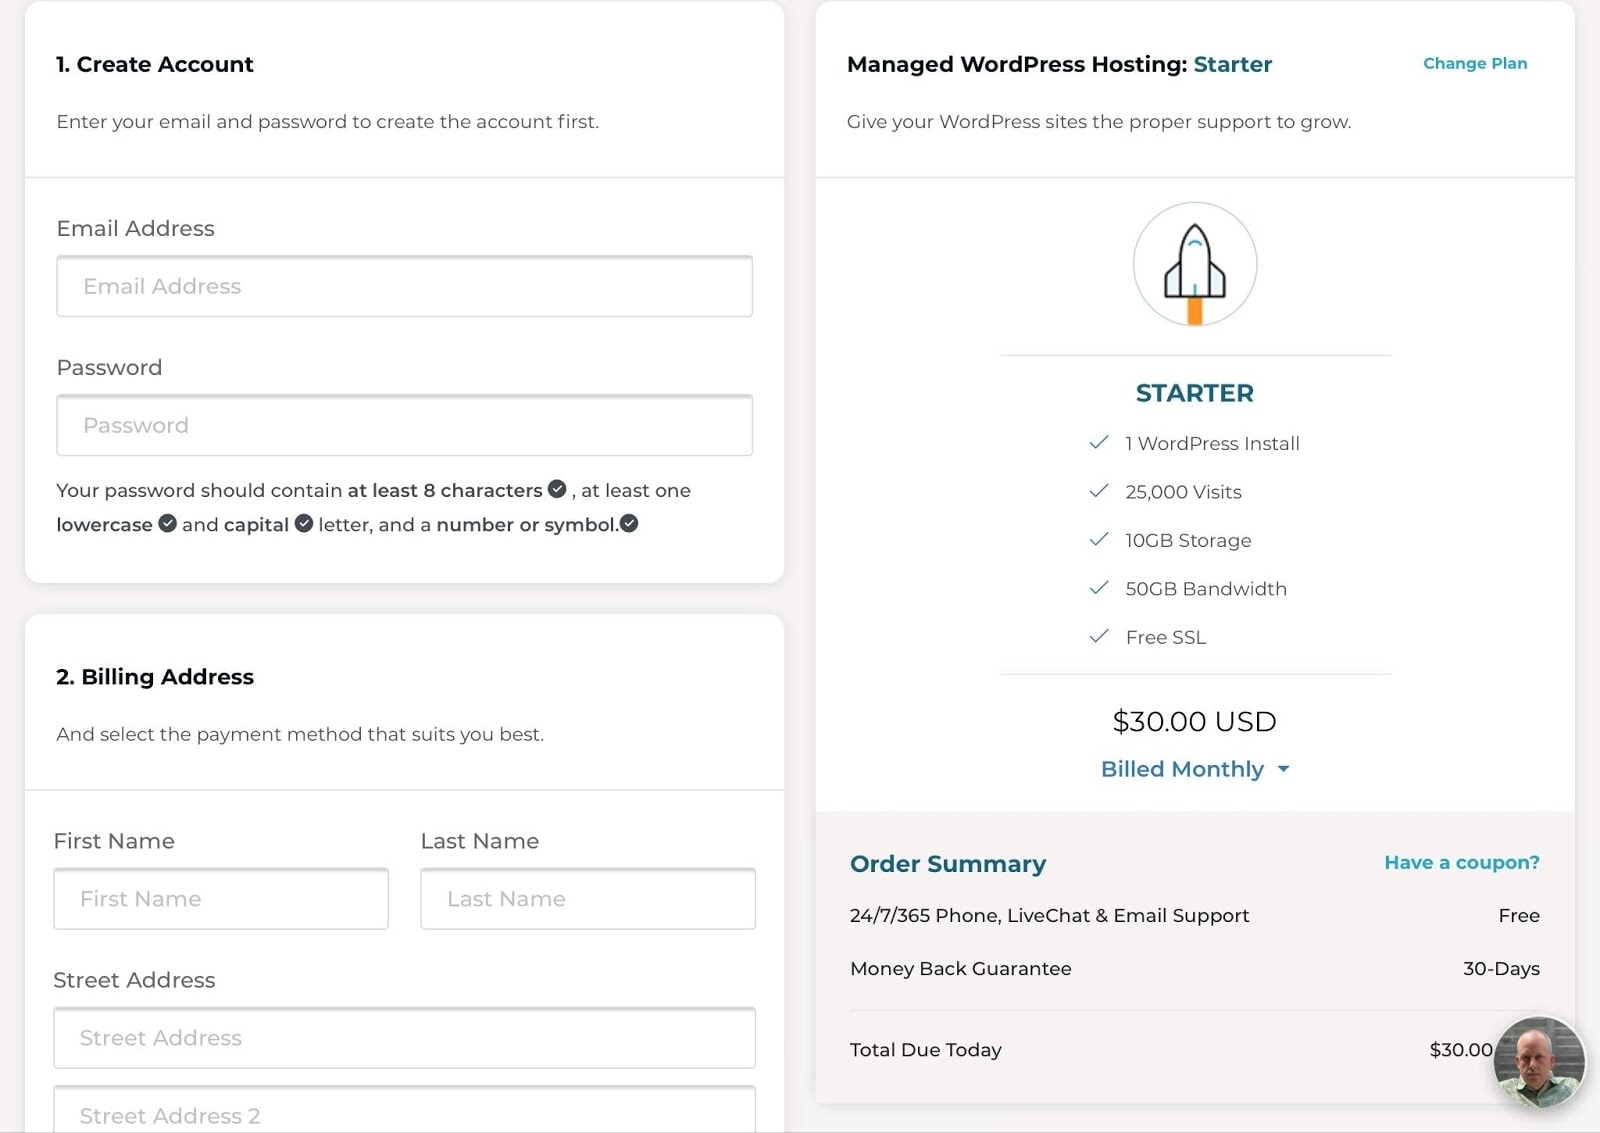The width and height of the screenshot is (1600, 1133).
Task: Focus the Street Address input field
Action: tap(404, 1037)
